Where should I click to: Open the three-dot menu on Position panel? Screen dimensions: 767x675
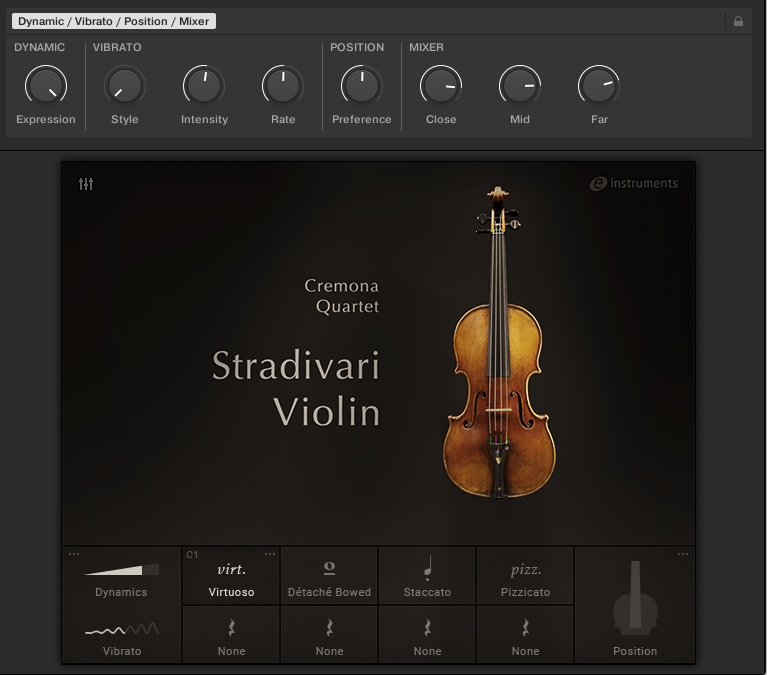683,554
